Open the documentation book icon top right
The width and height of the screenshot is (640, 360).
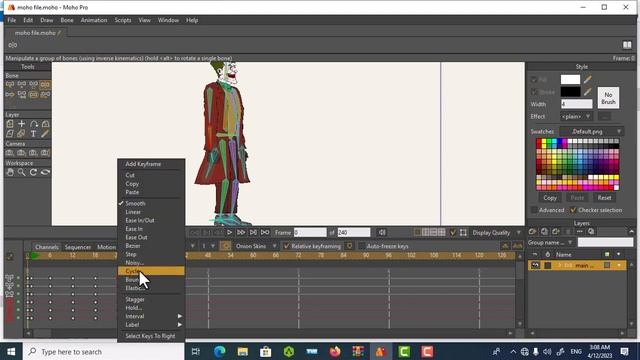tap(627, 45)
